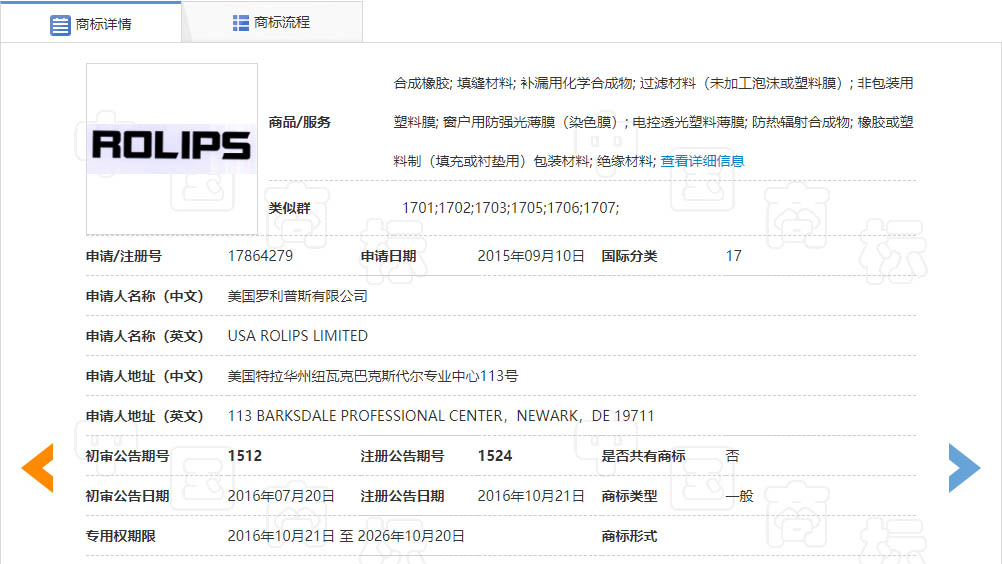Click international class value 17
The image size is (1002, 564).
tap(733, 256)
